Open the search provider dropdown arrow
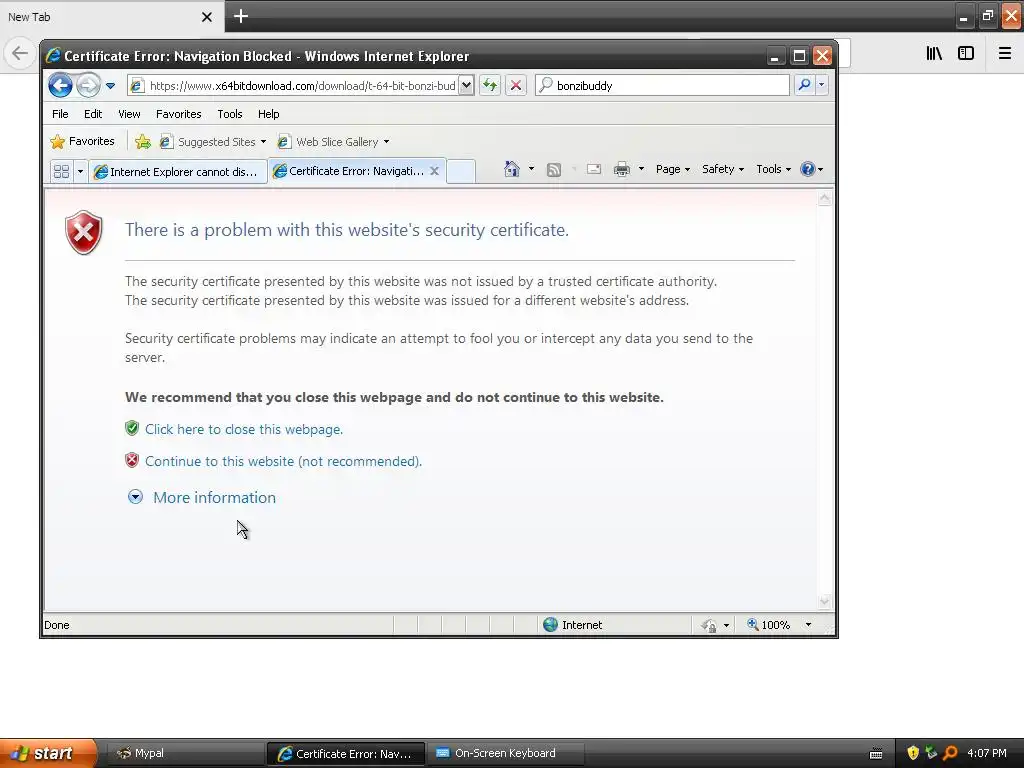Viewport: 1024px width, 768px height. click(822, 85)
